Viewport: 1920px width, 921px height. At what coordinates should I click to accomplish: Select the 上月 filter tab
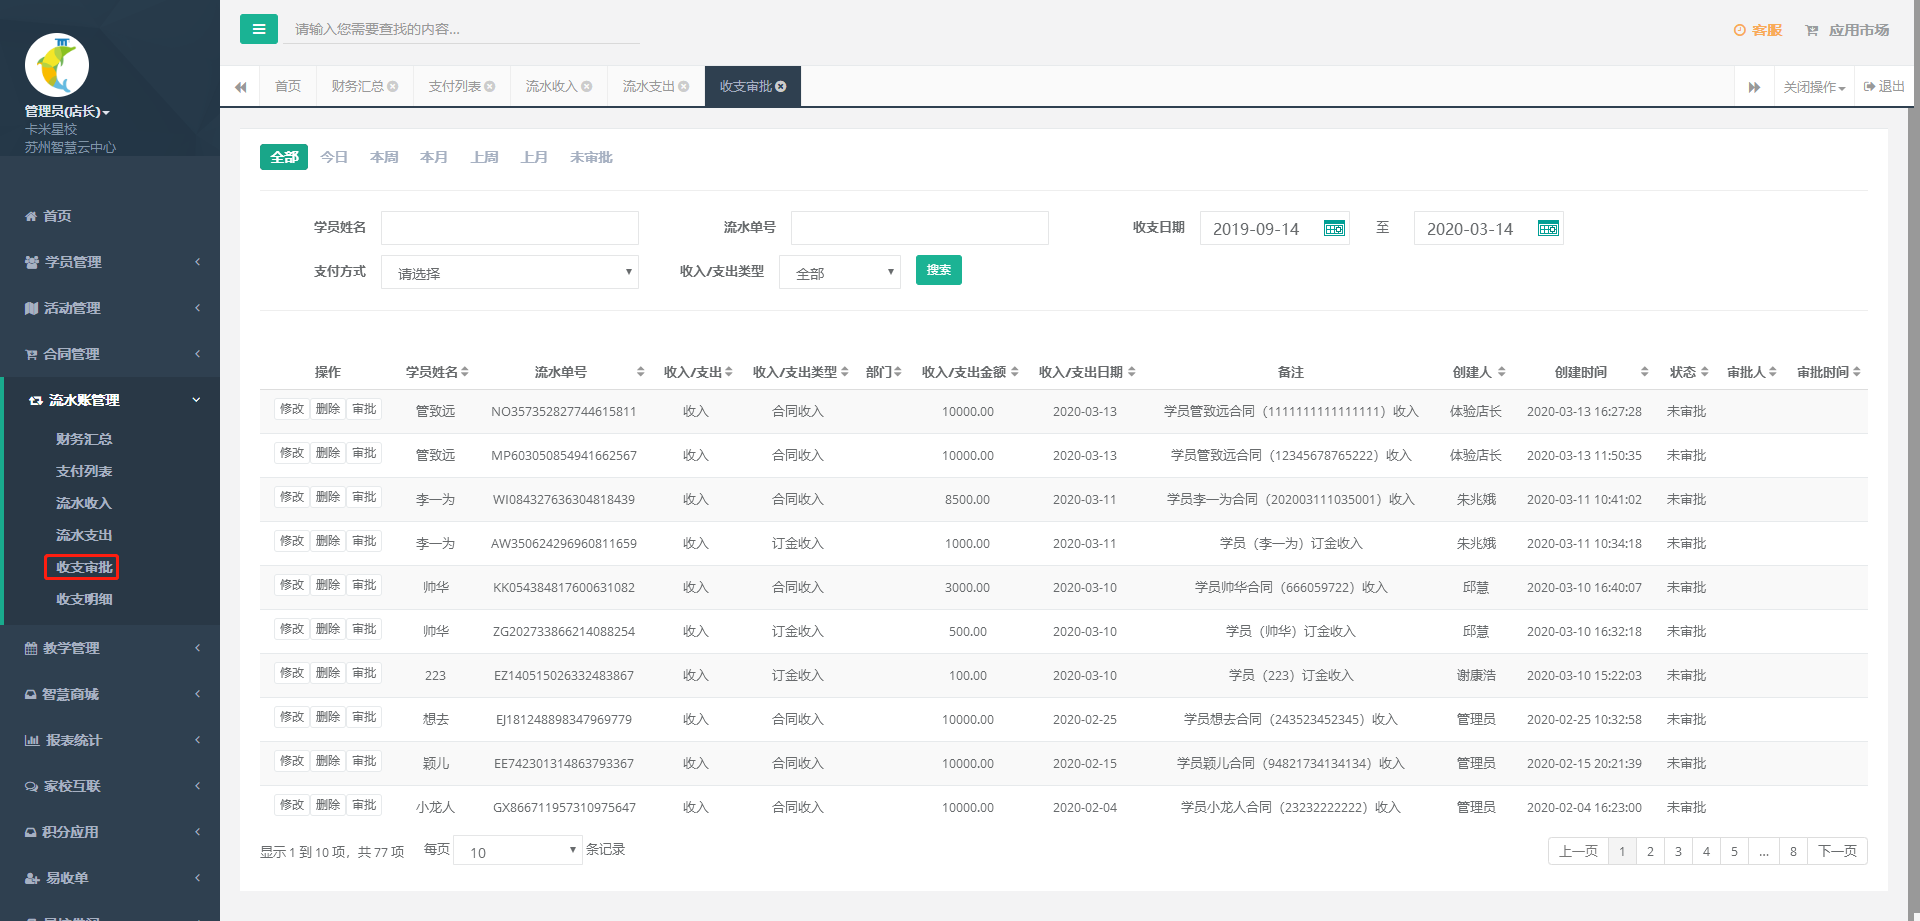534,157
